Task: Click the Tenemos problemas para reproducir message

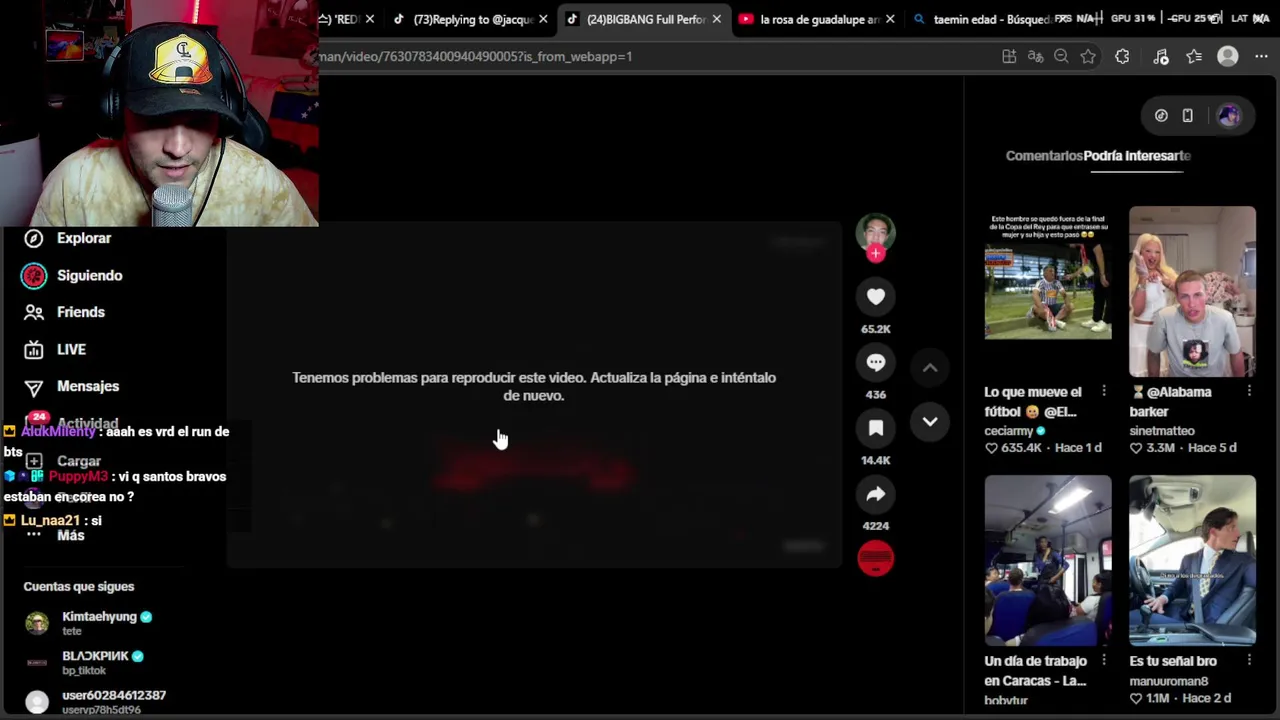Action: pos(534,386)
